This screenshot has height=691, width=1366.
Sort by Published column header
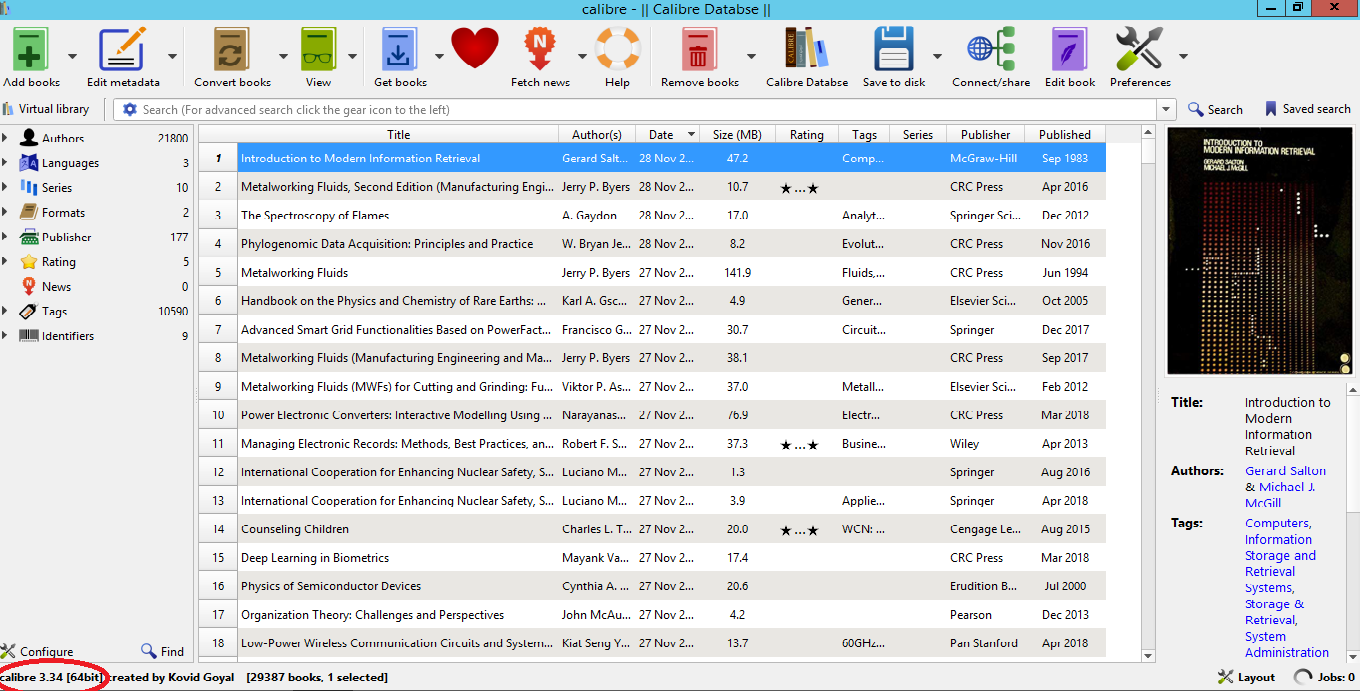pos(1065,134)
